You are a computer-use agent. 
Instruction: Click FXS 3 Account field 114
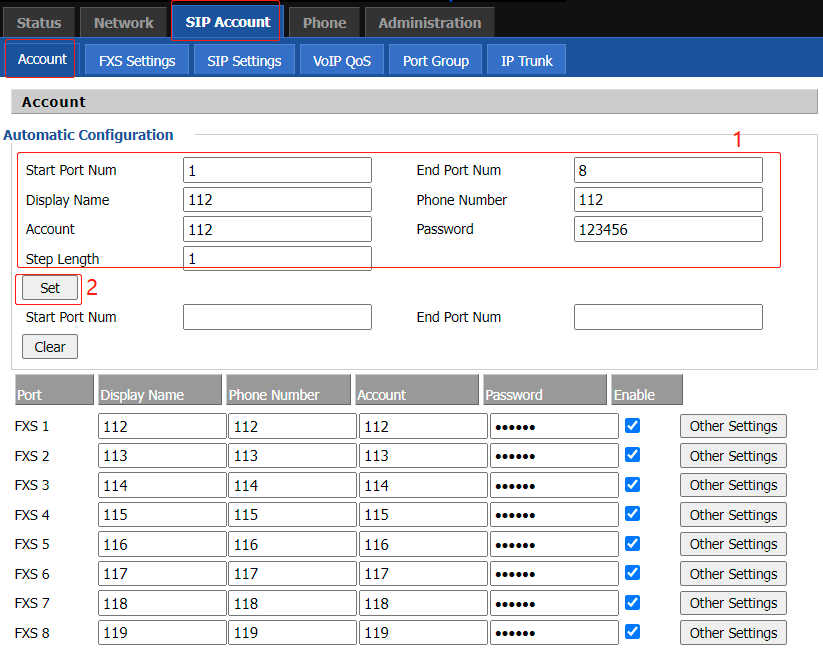pos(423,485)
